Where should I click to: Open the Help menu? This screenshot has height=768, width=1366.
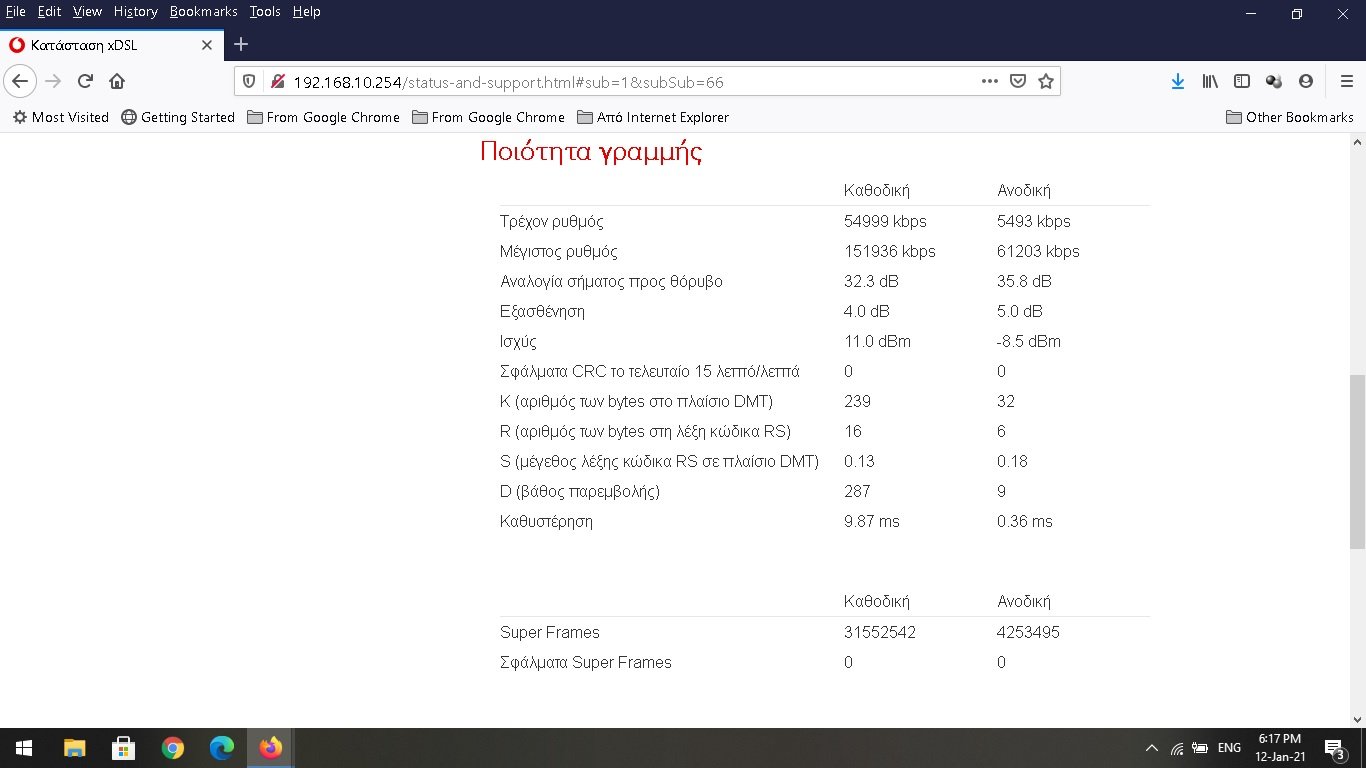[x=306, y=11]
